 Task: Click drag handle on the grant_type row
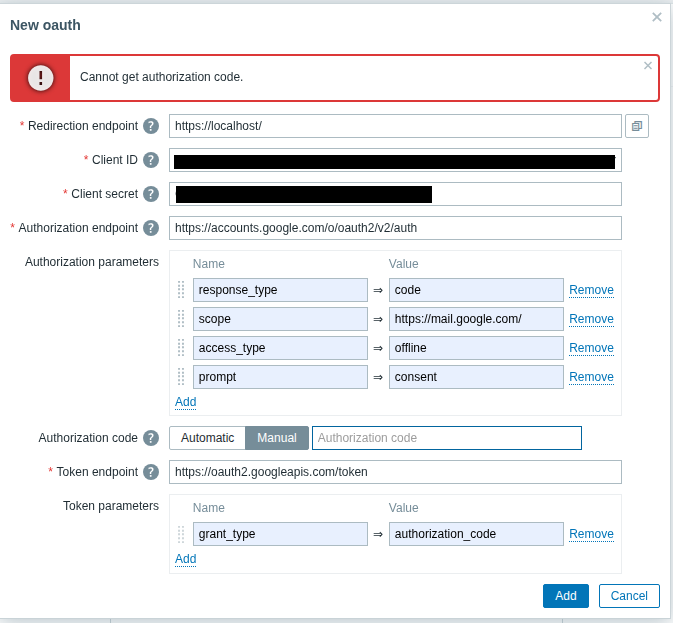[x=181, y=534]
